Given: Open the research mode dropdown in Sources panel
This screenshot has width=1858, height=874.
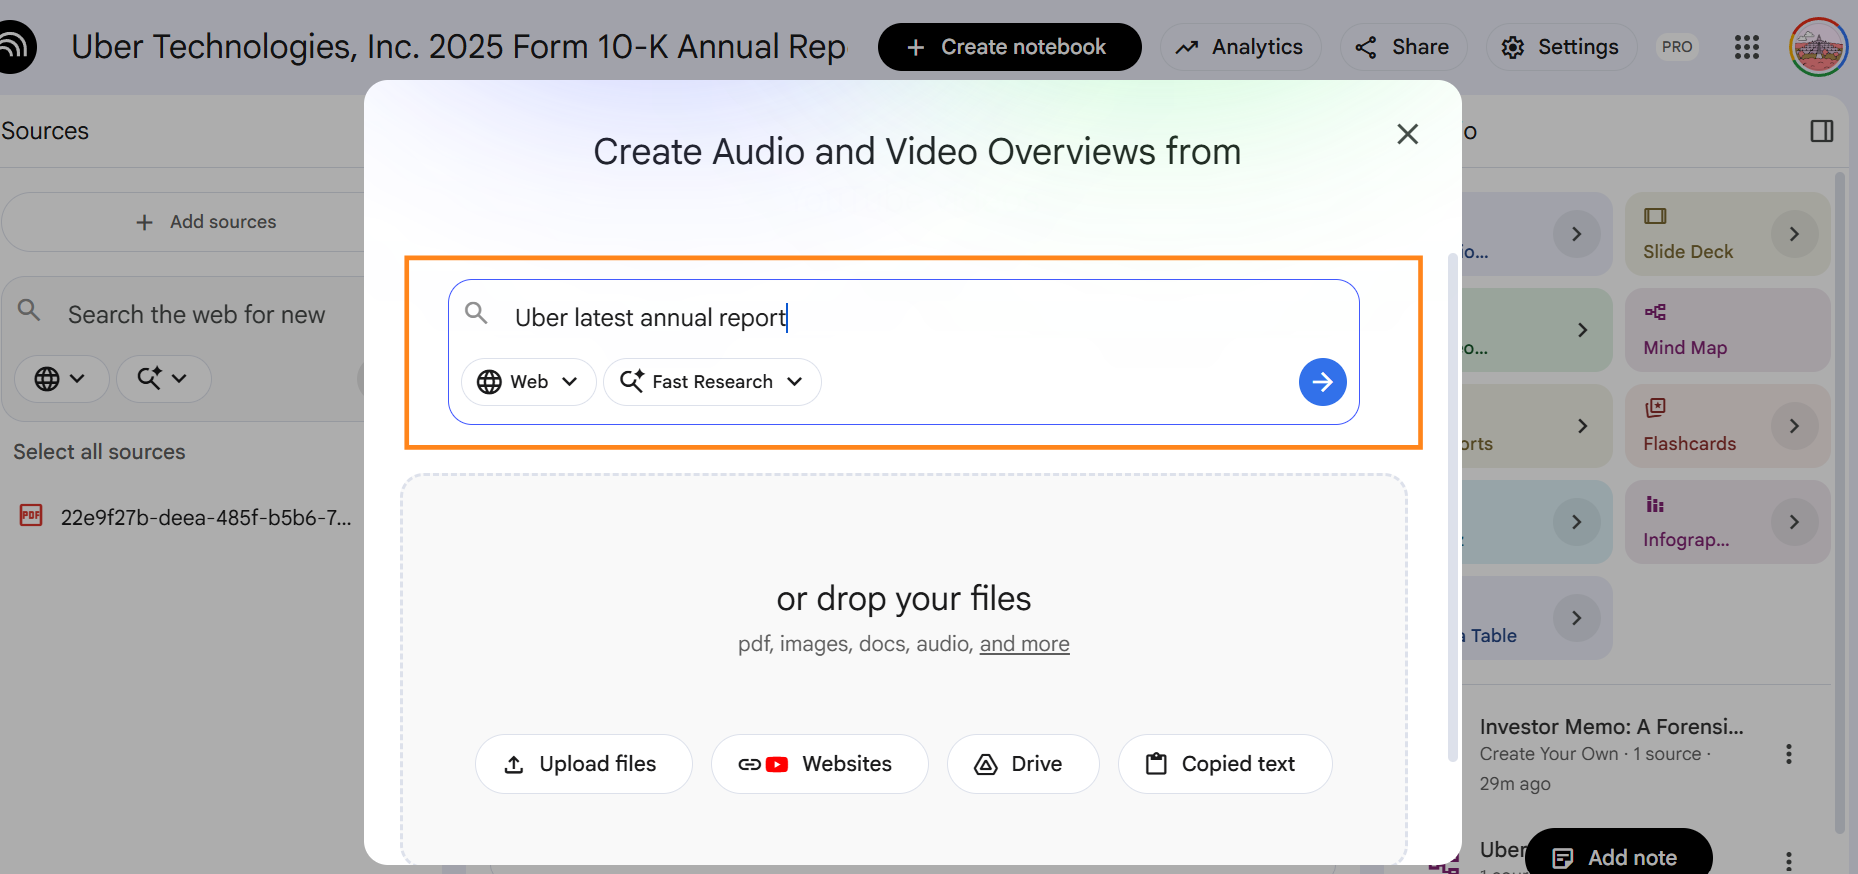Looking at the screenshot, I should click(163, 379).
